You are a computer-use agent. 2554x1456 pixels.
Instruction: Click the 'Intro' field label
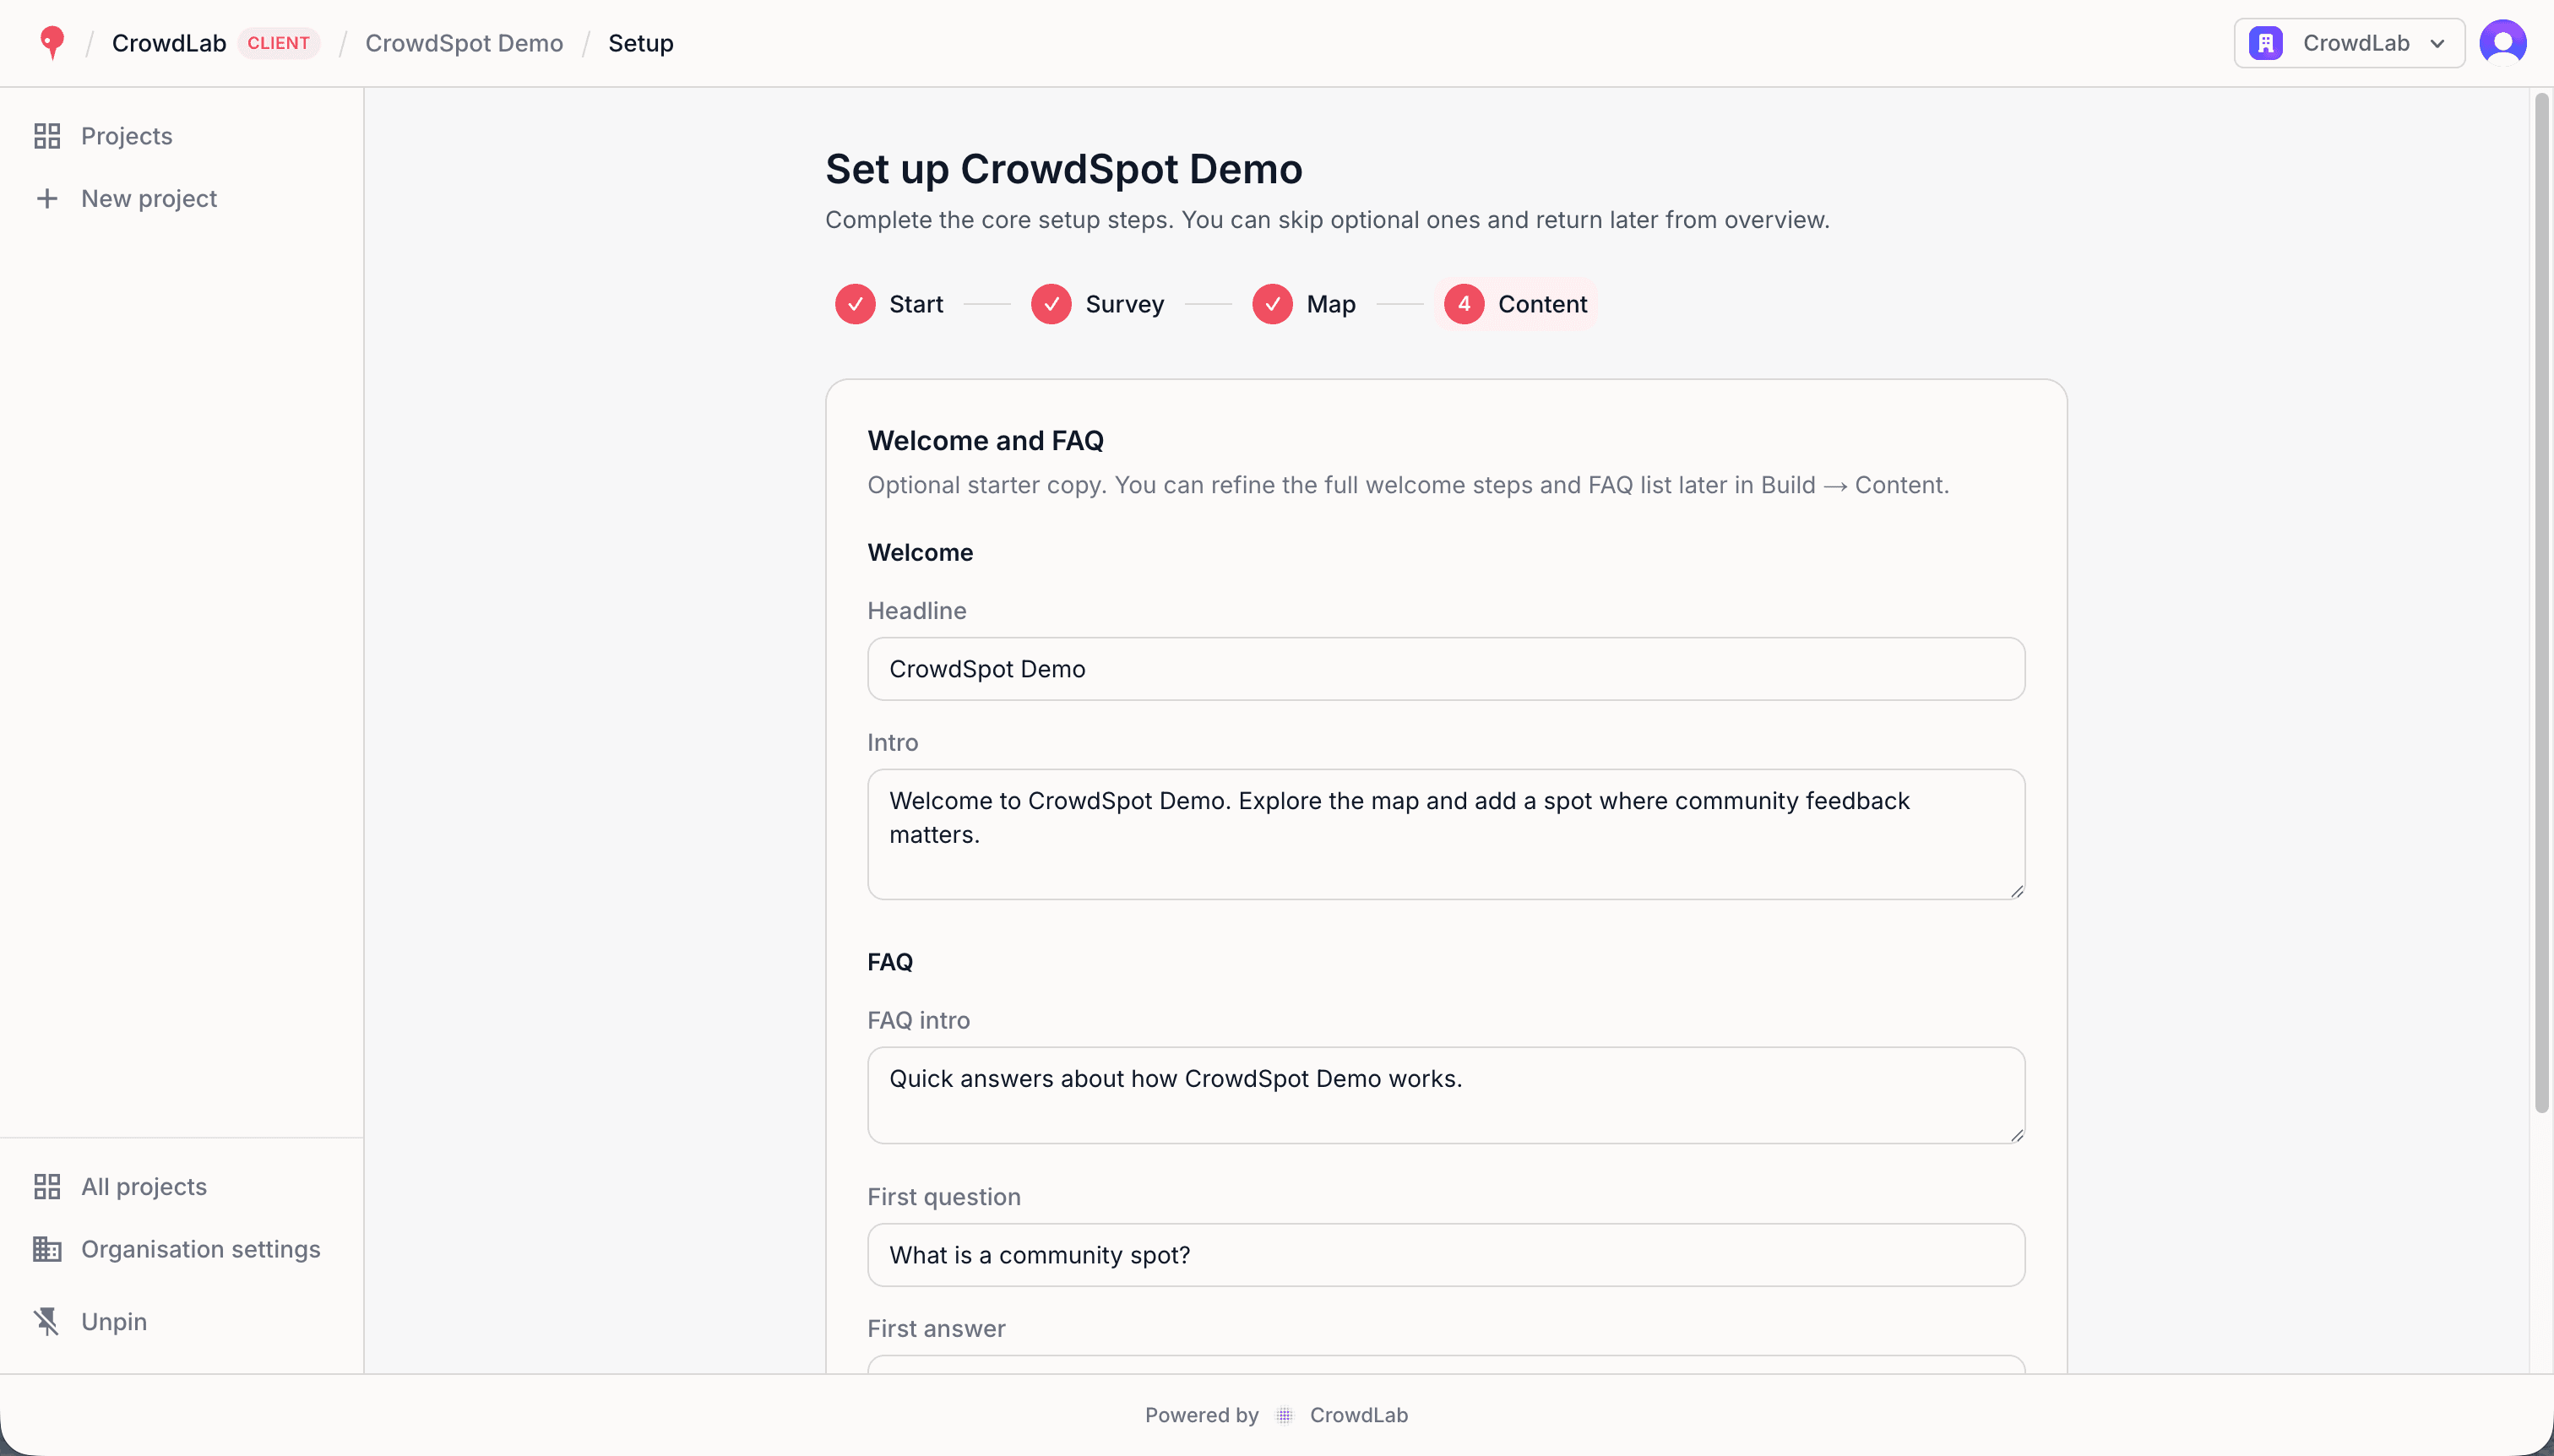[x=893, y=743]
